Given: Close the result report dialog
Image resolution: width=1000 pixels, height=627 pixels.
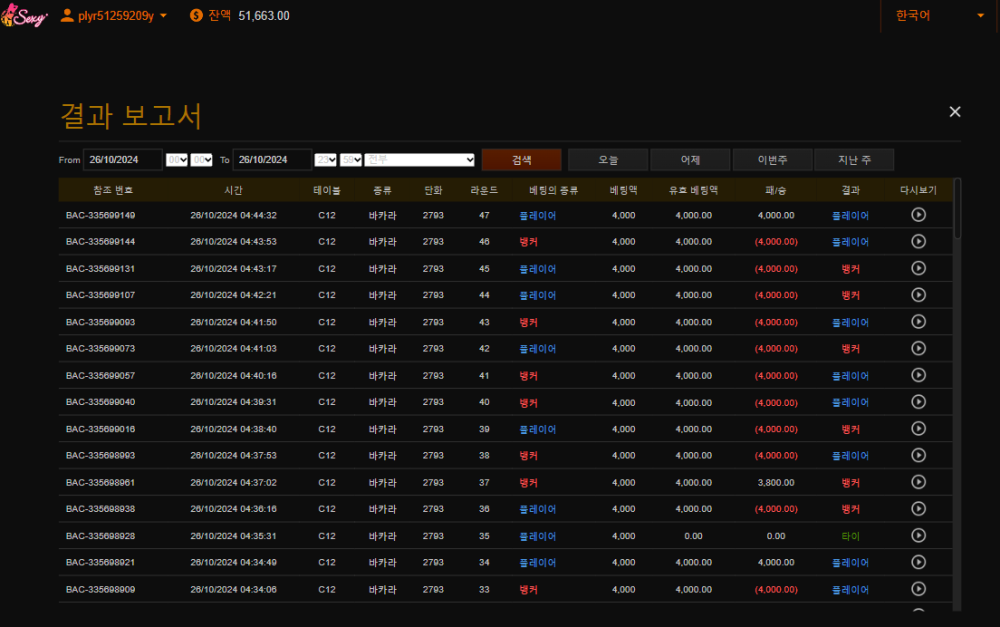Looking at the screenshot, I should coord(954,112).
